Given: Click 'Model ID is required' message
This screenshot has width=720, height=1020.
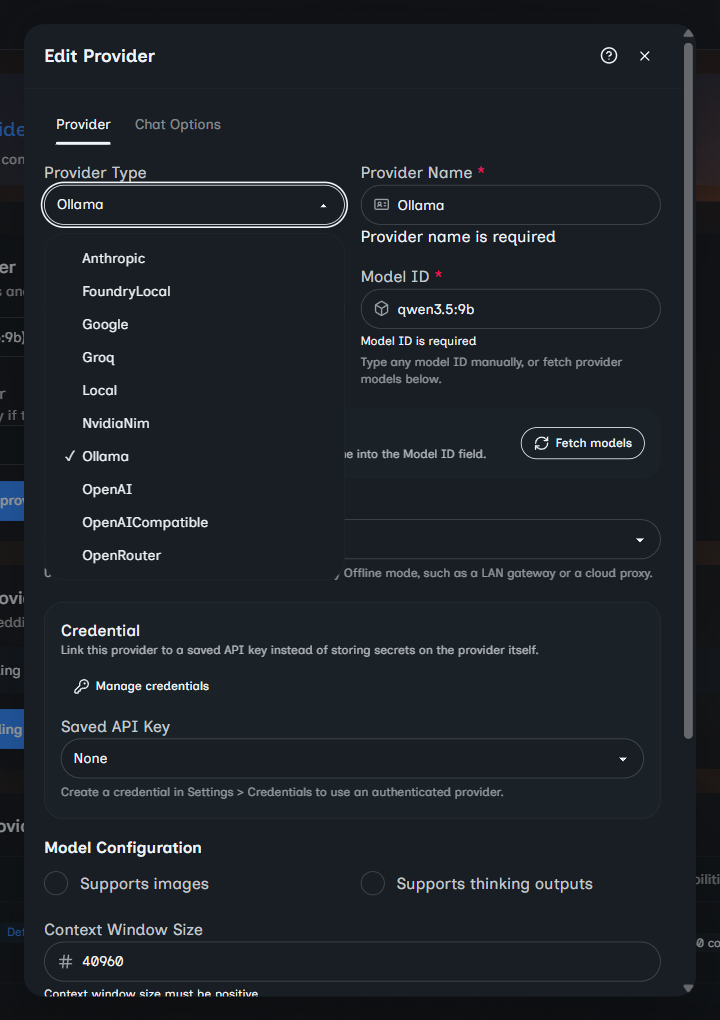Looking at the screenshot, I should [x=418, y=341].
